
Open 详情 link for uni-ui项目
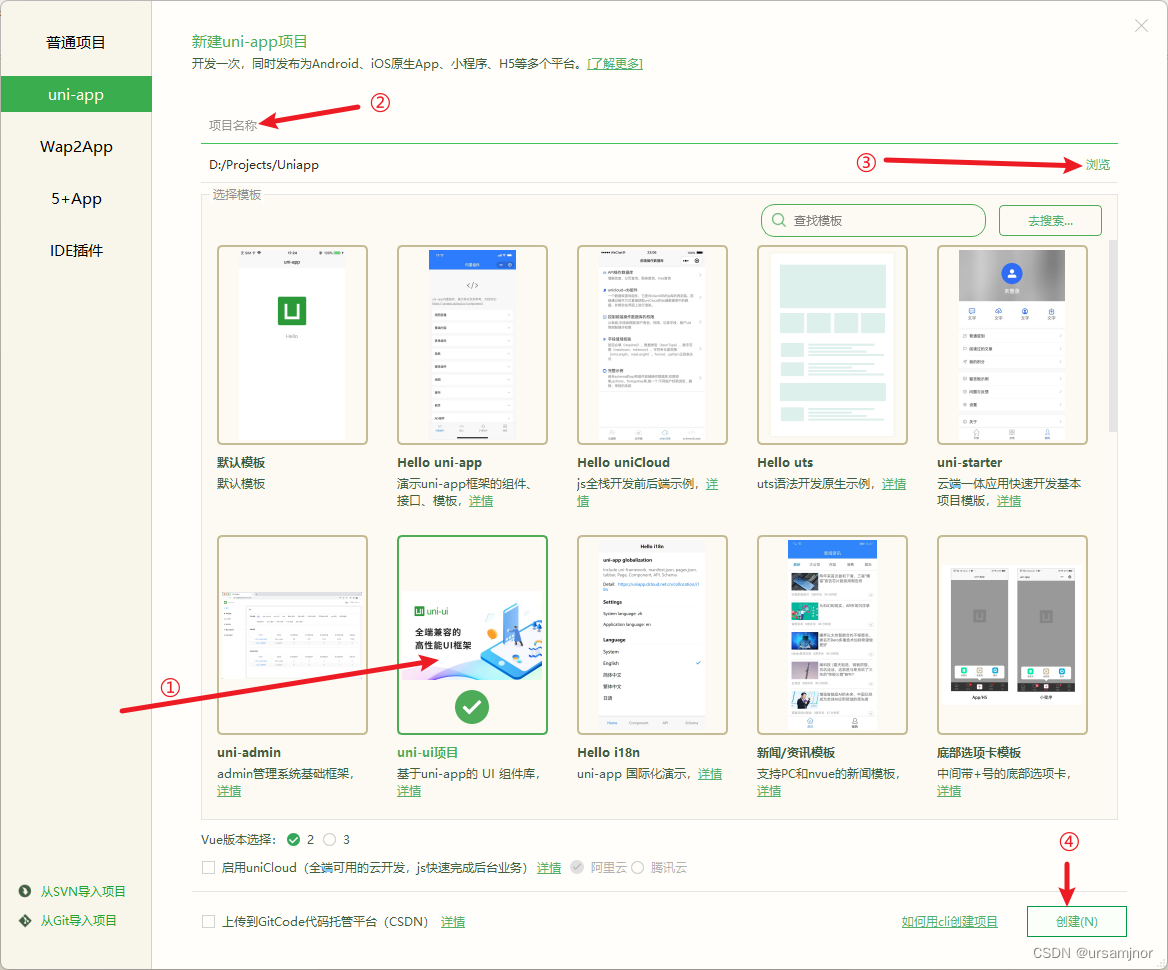pos(409,790)
